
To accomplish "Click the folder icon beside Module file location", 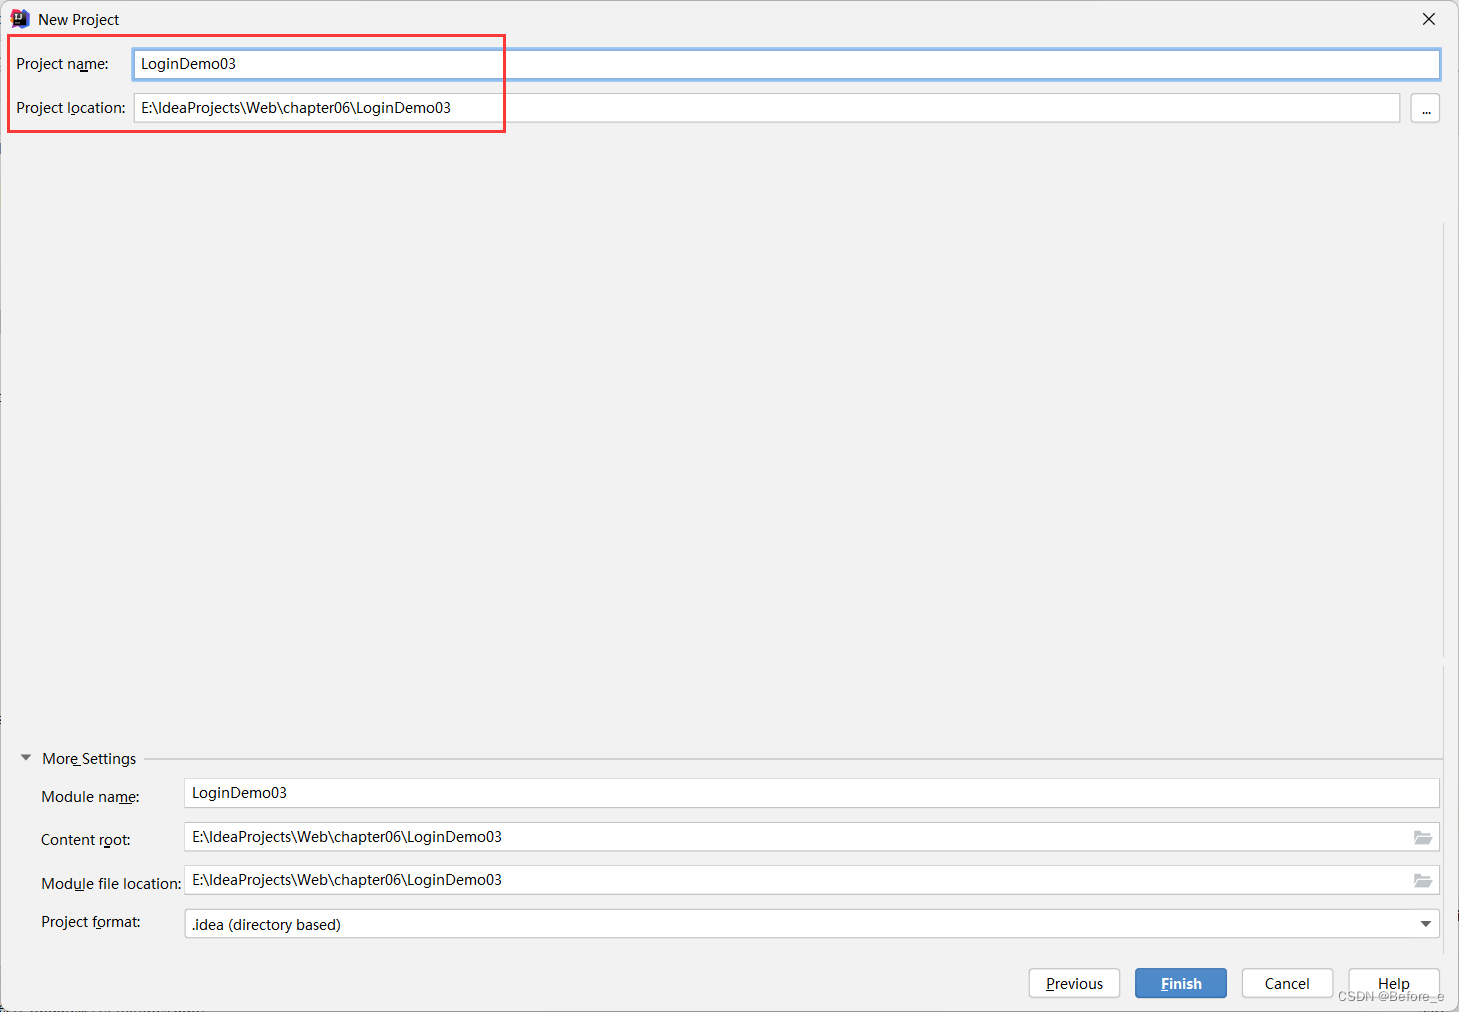I will point(1422,880).
